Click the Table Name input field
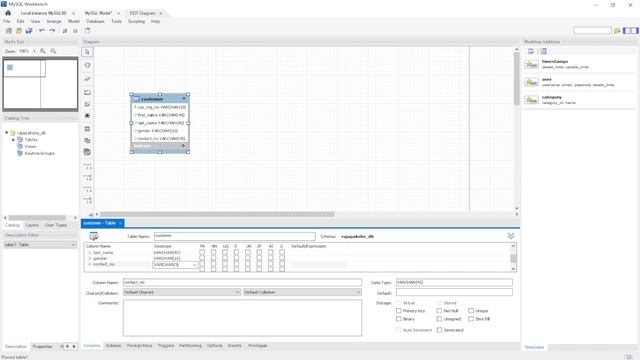 pos(235,236)
